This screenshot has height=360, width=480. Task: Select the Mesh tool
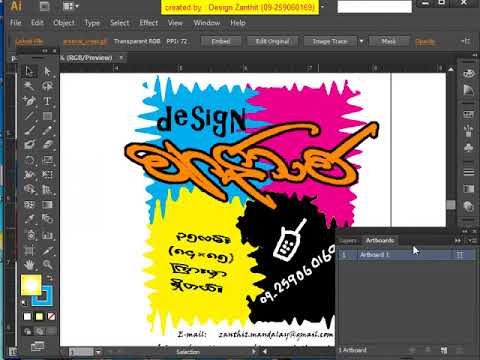click(x=29, y=204)
